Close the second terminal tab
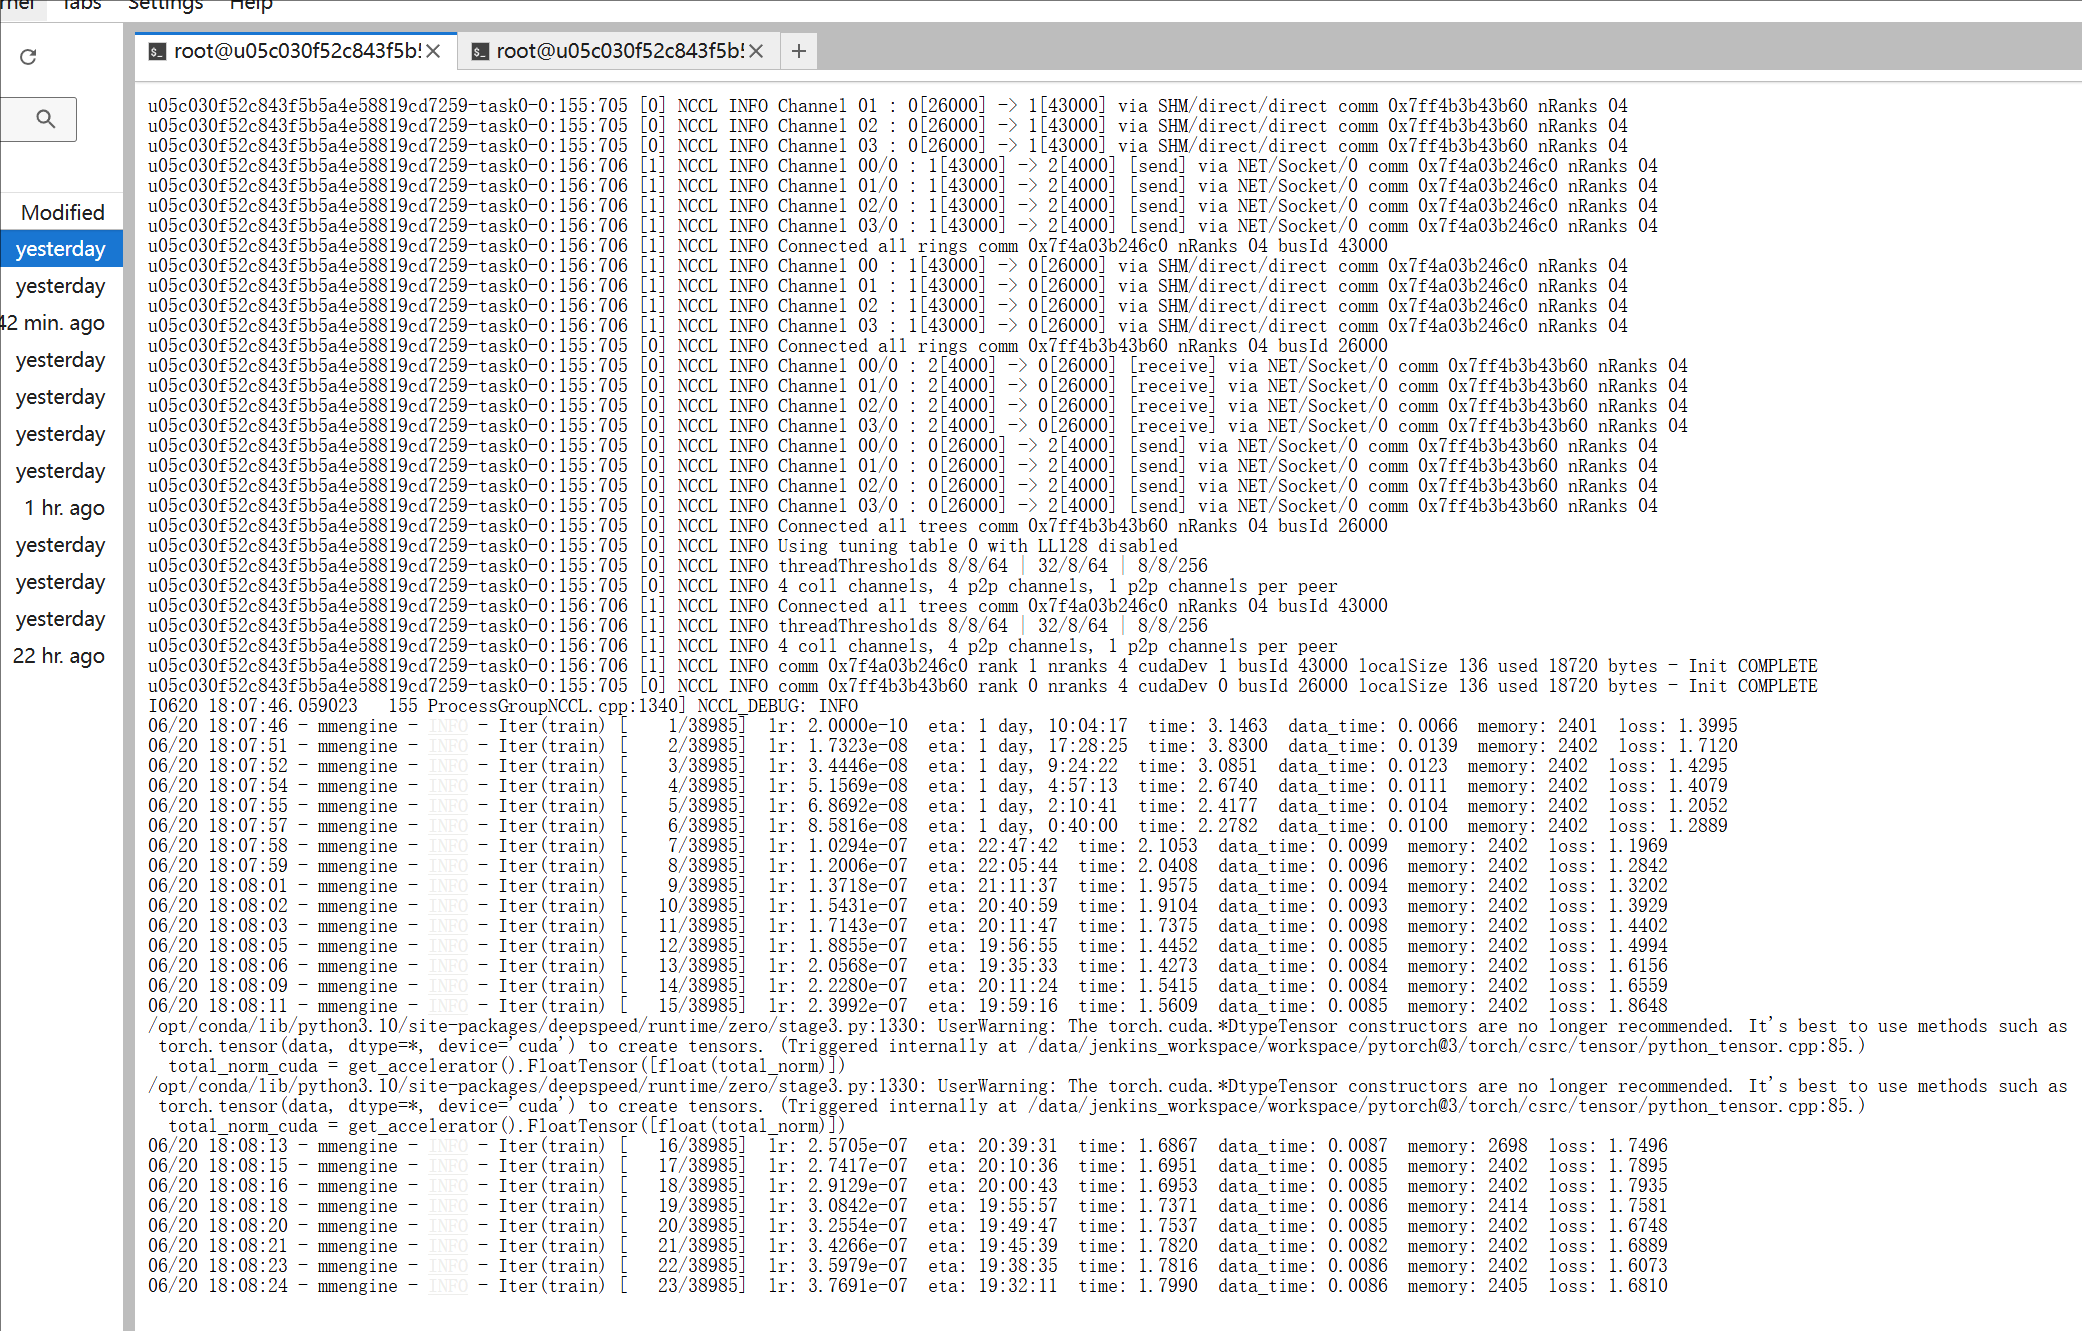 [x=756, y=51]
